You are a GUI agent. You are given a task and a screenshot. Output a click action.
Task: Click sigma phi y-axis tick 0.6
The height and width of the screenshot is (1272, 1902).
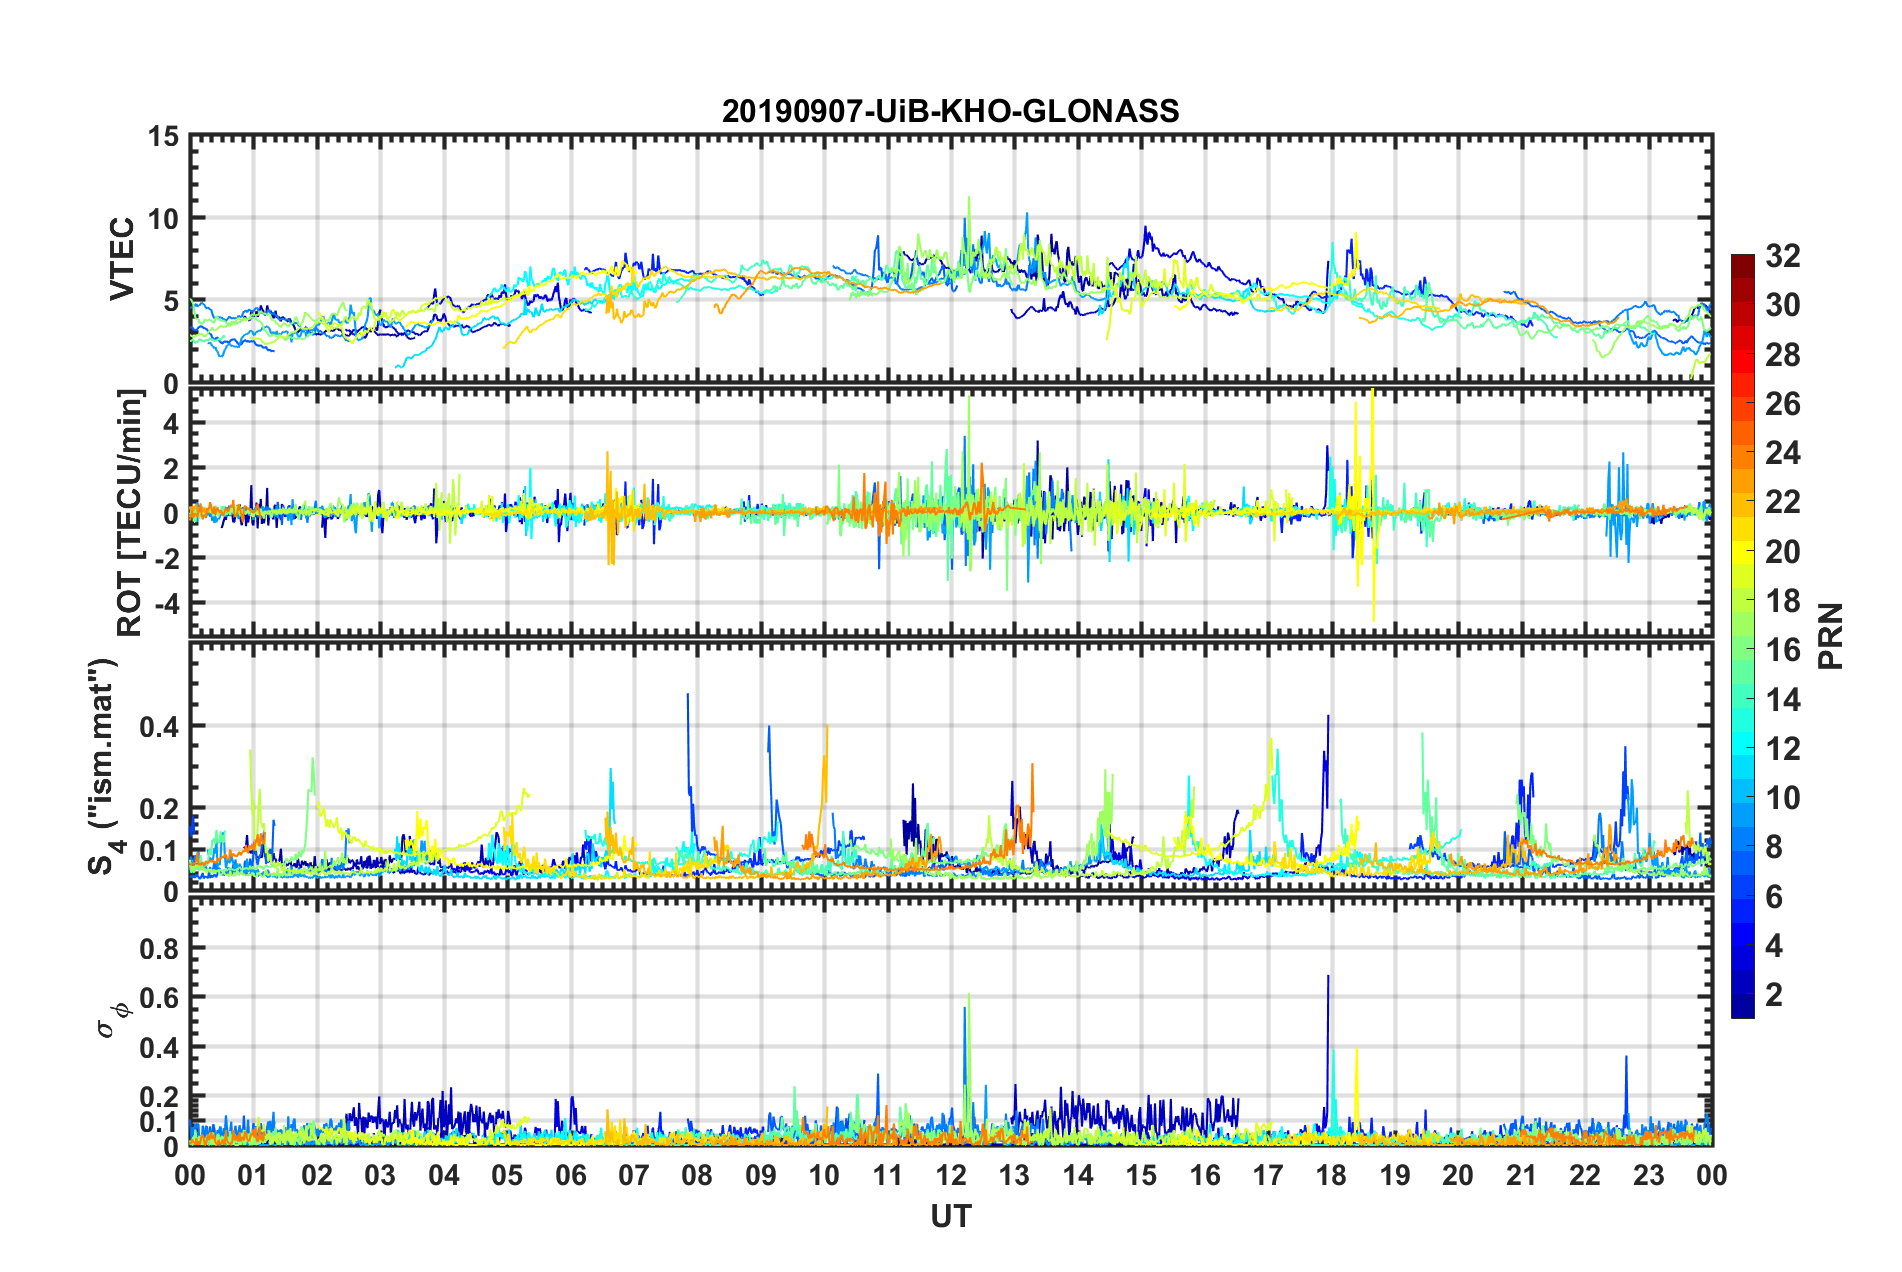pos(159,998)
